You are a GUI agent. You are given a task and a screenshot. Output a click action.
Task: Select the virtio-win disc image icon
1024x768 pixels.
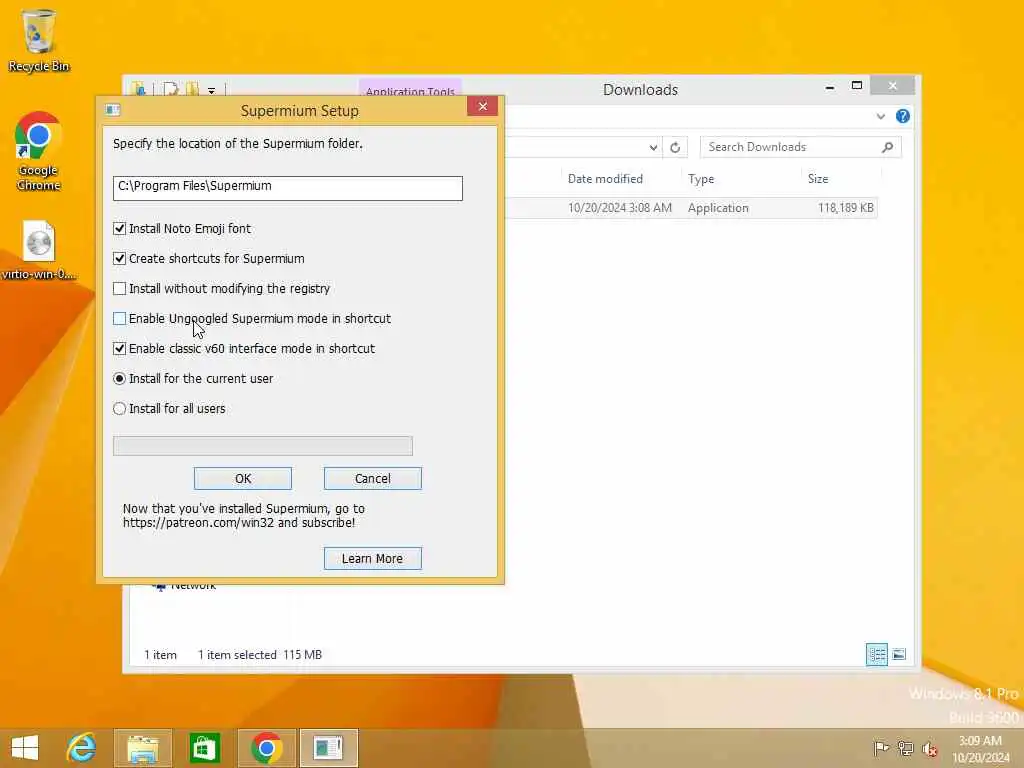tap(38, 251)
